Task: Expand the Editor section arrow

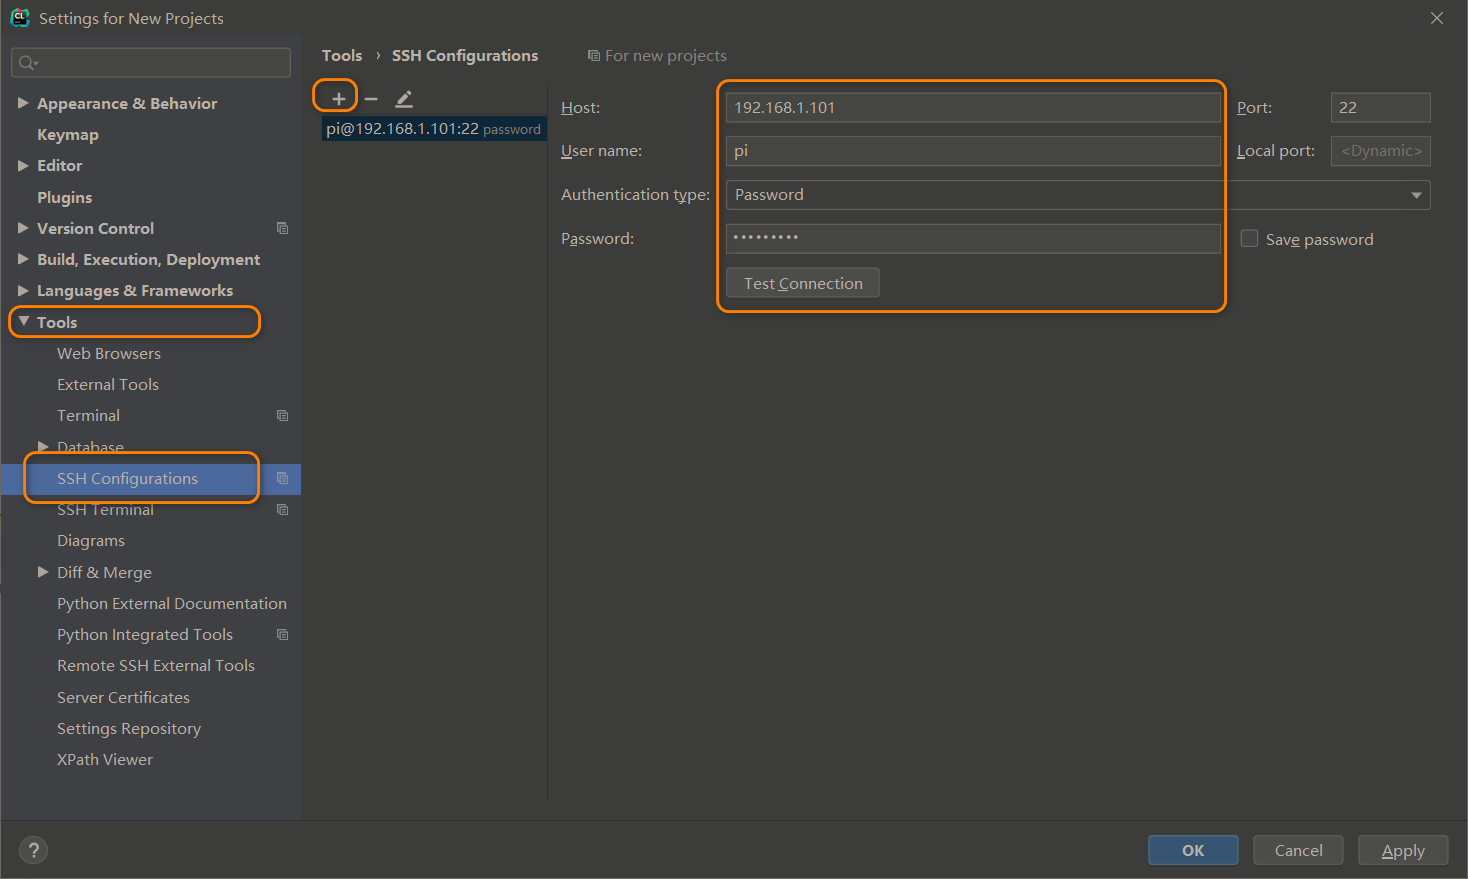Action: point(23,165)
